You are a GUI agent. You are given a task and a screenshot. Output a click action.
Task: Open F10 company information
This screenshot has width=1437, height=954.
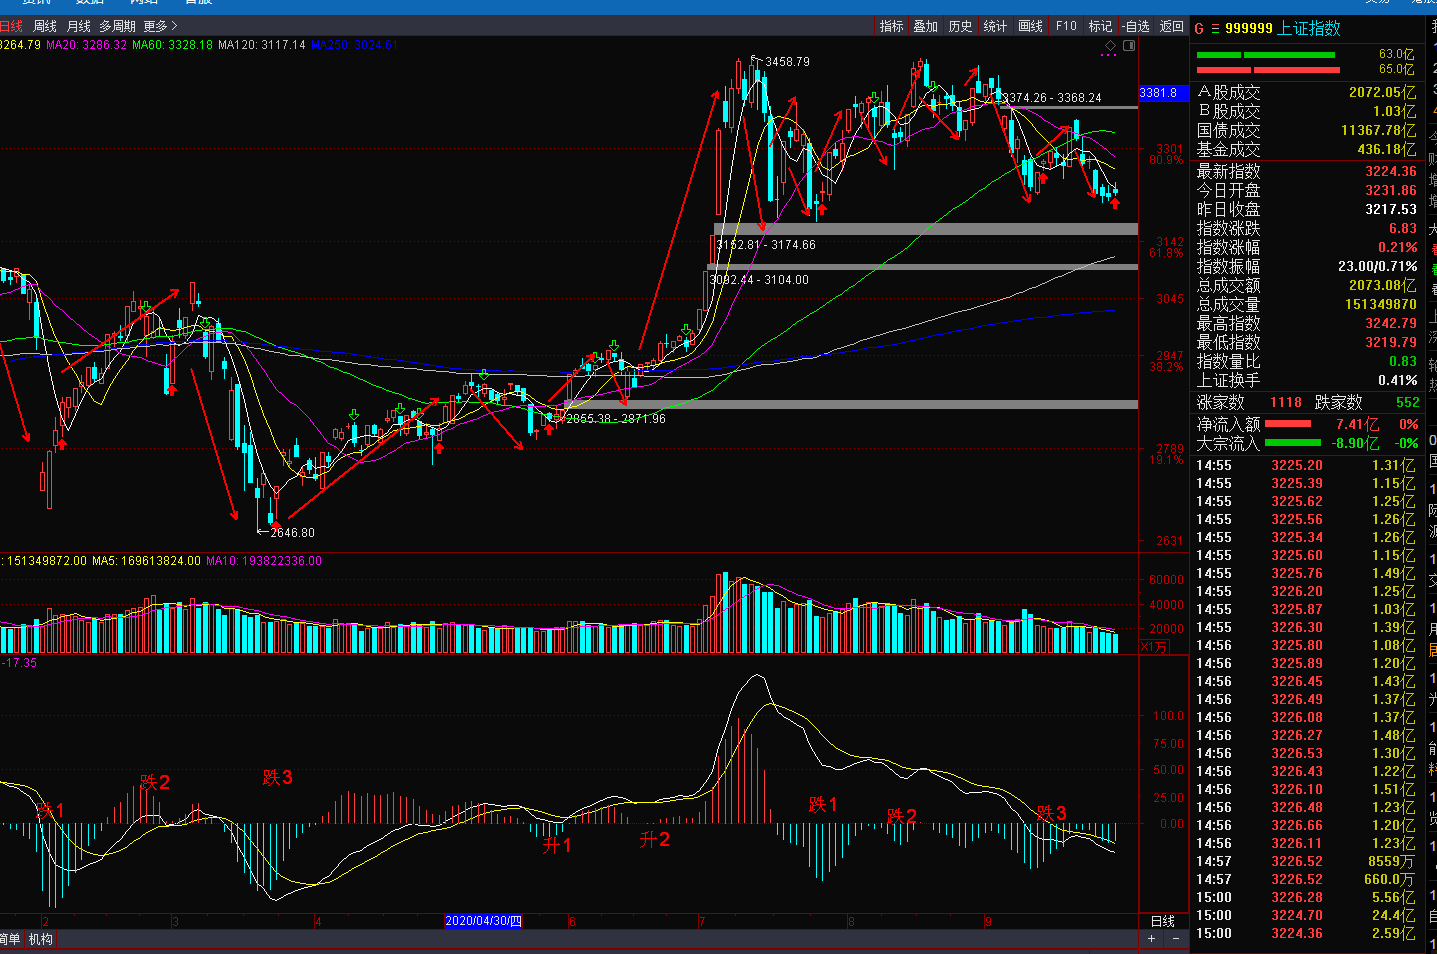[x=1066, y=26]
